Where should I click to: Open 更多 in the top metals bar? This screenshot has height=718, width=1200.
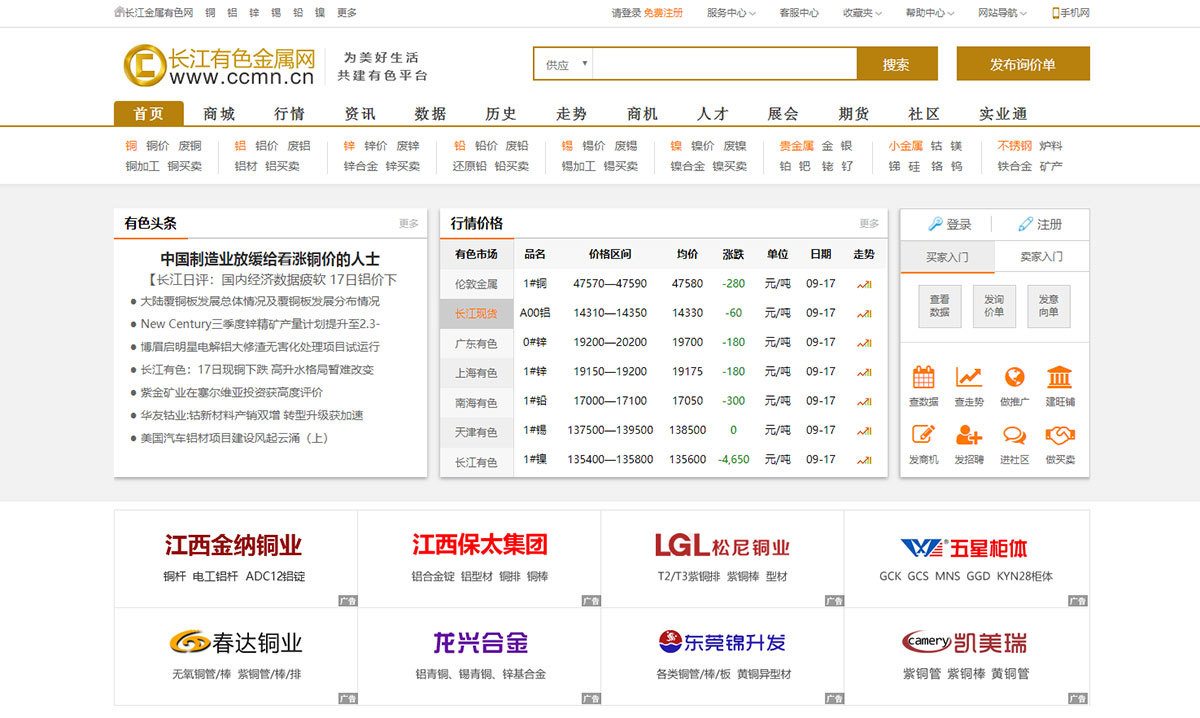[347, 13]
